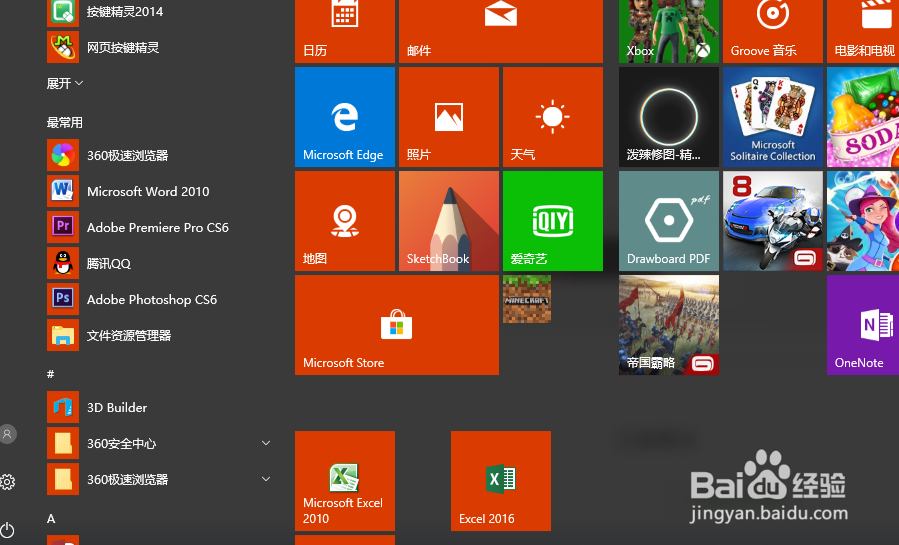Open the 电影和电视 tile
This screenshot has width=899, height=545.
[863, 31]
